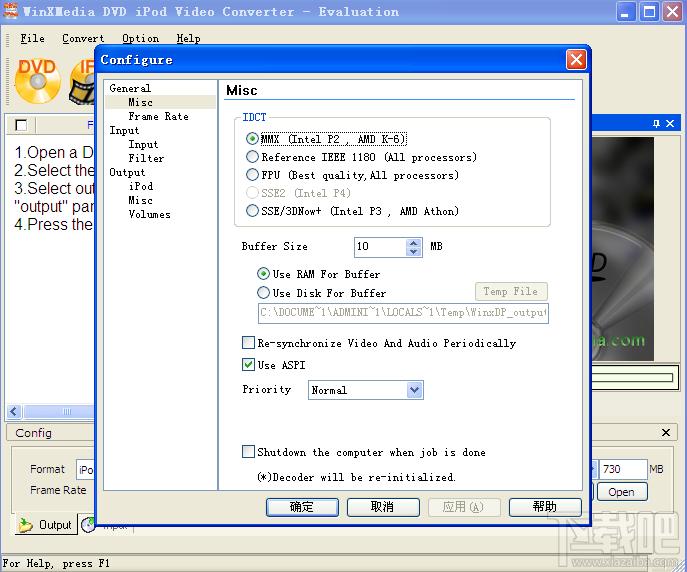Click the Open button in main window
The width and height of the screenshot is (687, 572).
(622, 492)
